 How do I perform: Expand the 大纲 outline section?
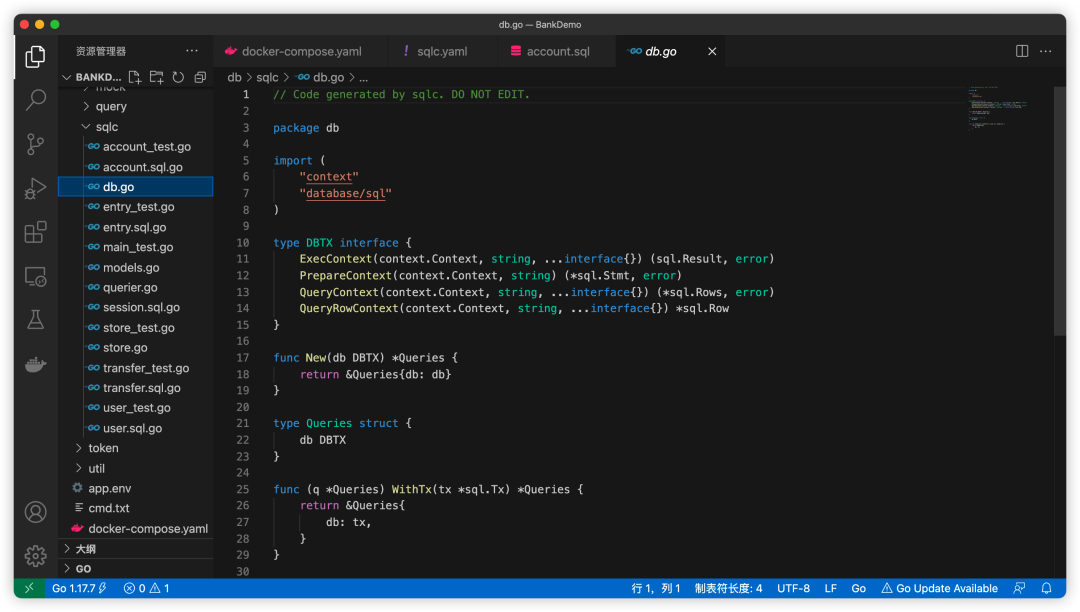pos(136,549)
